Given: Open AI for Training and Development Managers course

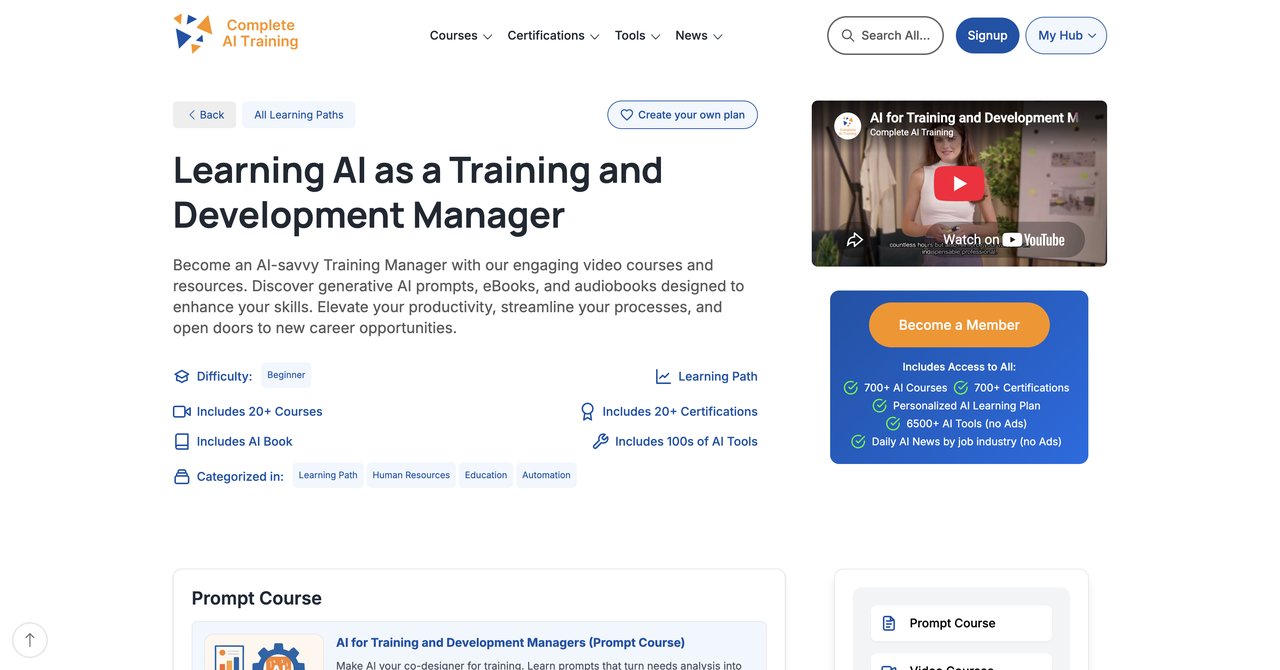Looking at the screenshot, I should [510, 643].
